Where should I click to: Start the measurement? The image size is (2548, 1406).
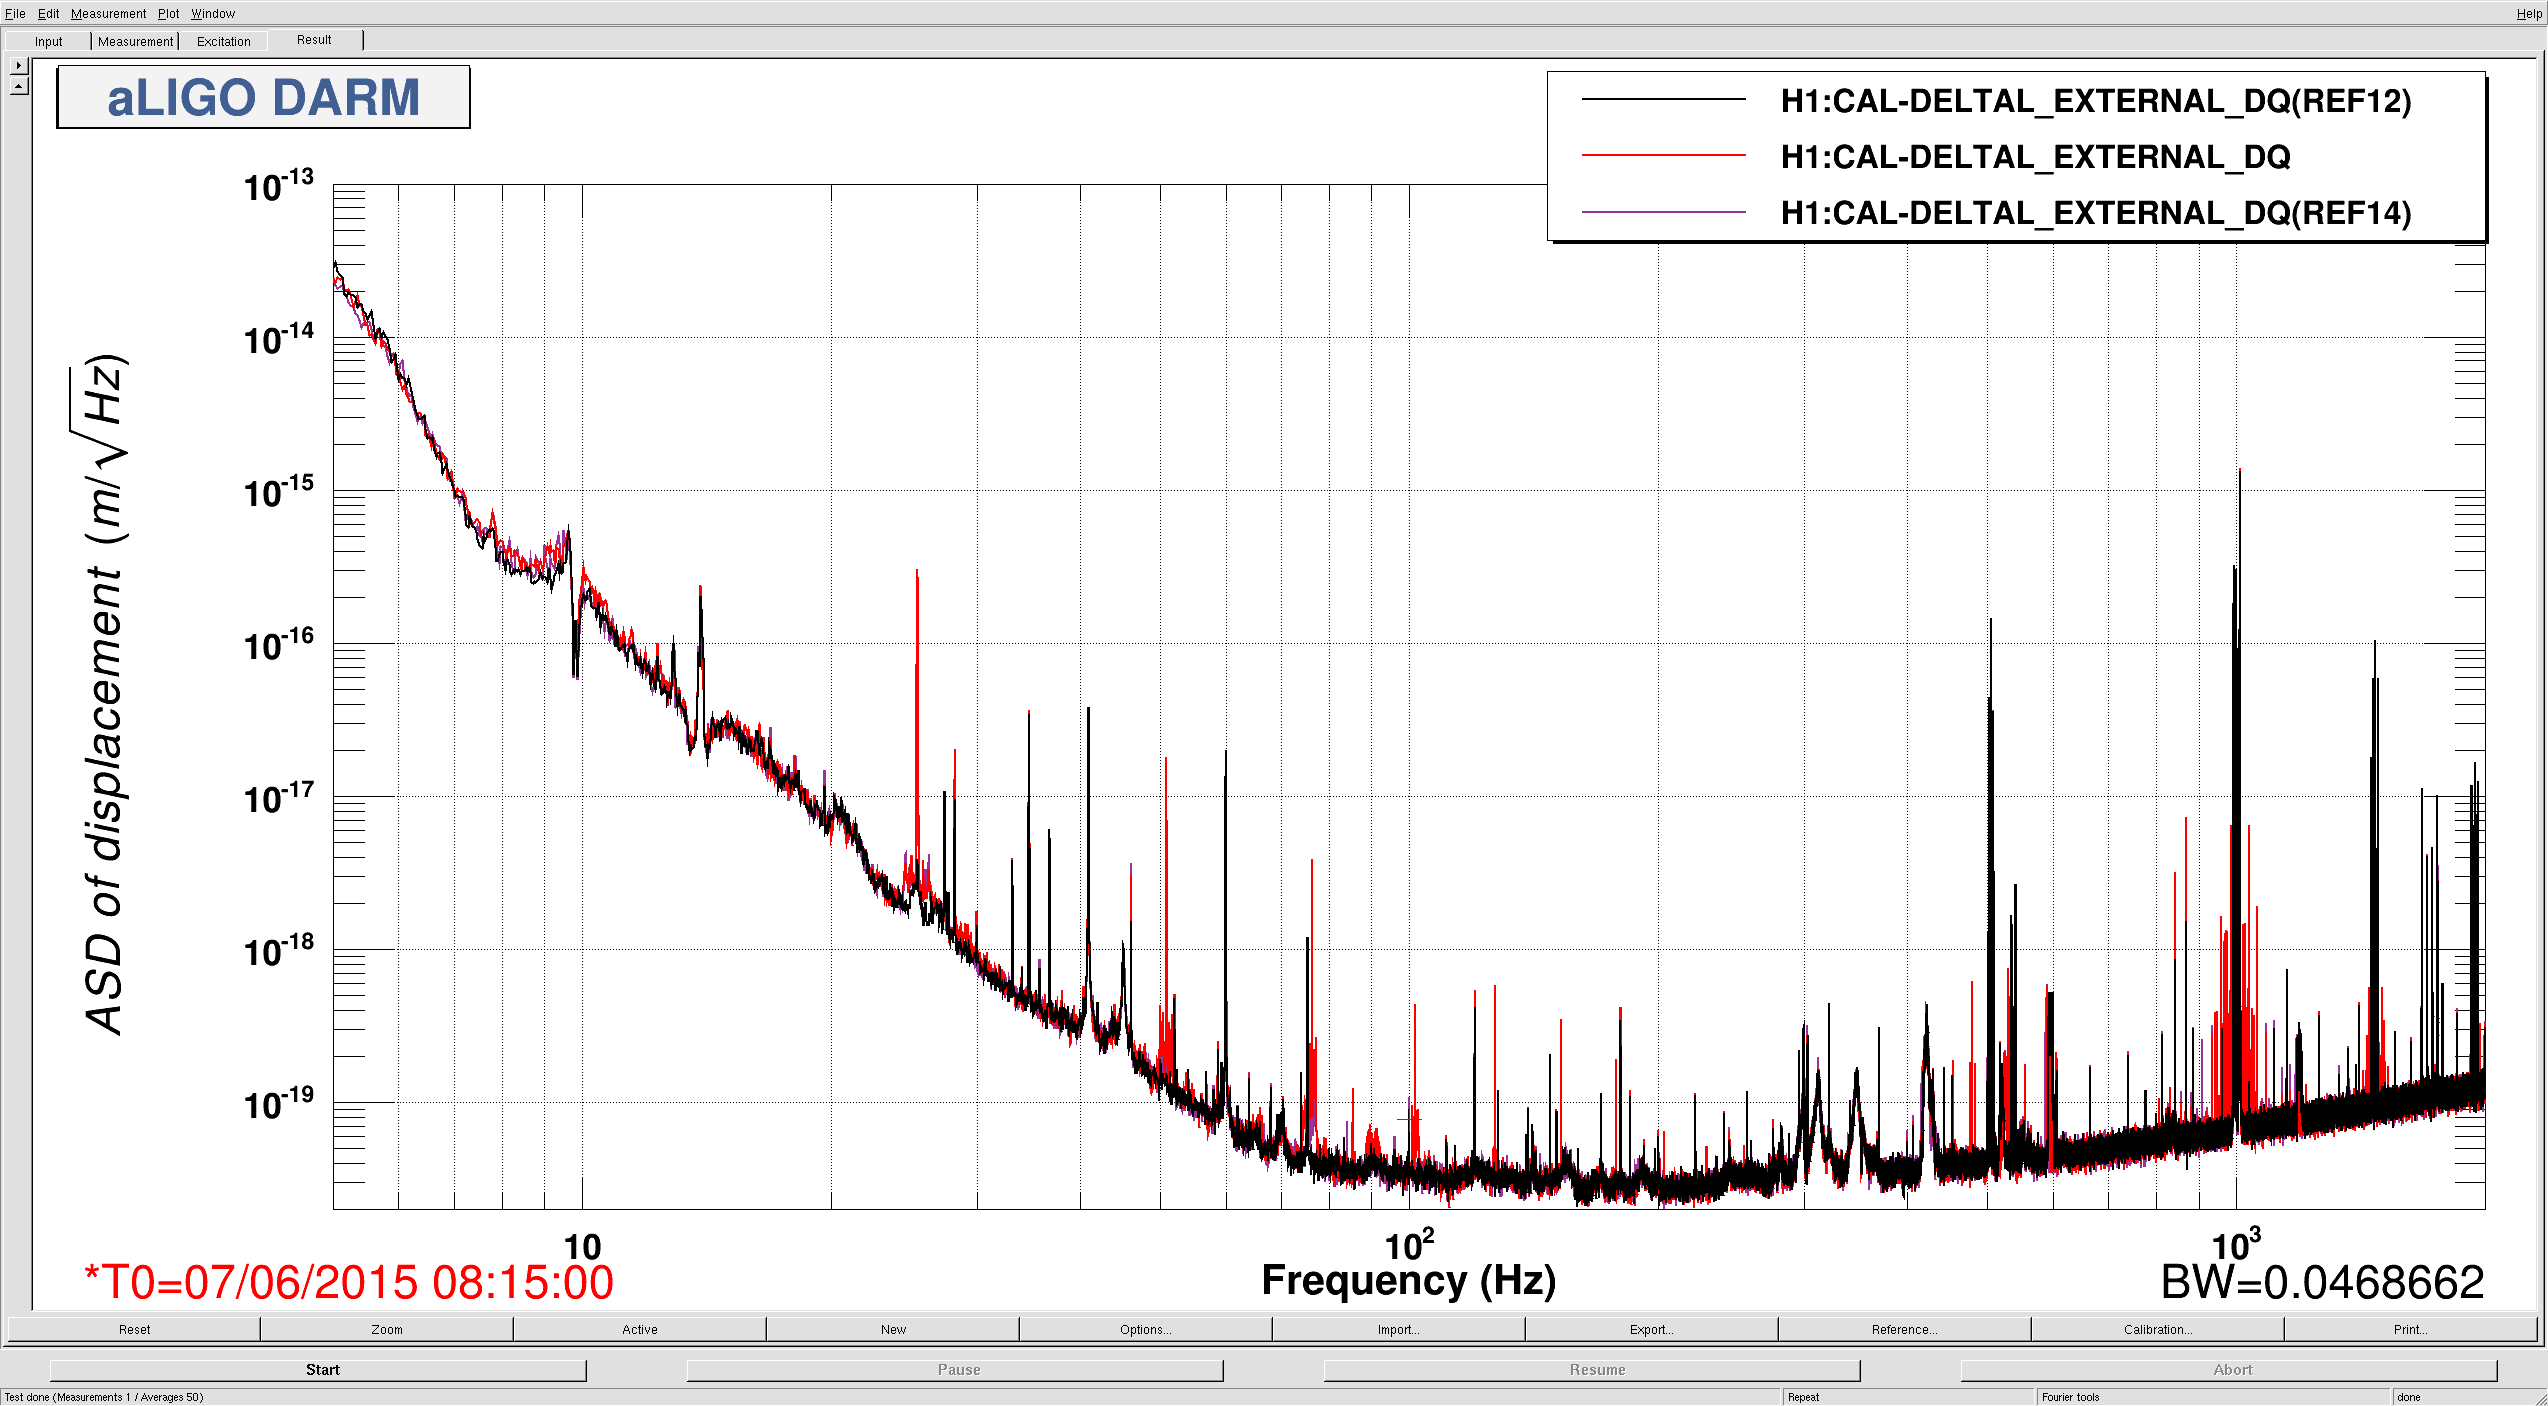click(x=318, y=1369)
